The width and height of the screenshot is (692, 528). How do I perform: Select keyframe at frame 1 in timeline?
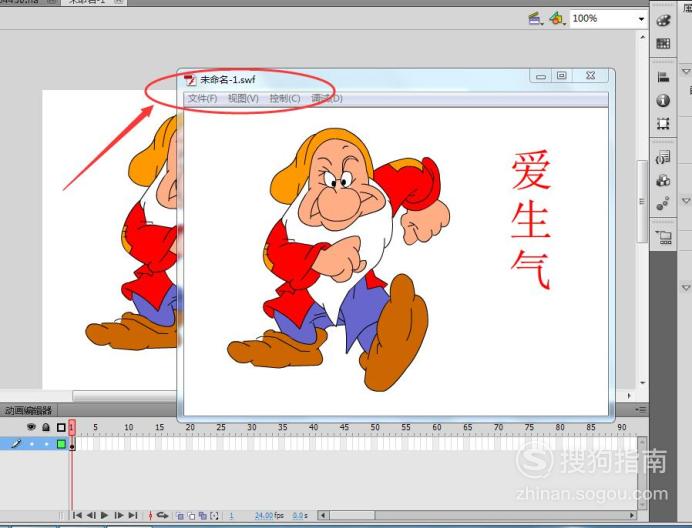72,444
